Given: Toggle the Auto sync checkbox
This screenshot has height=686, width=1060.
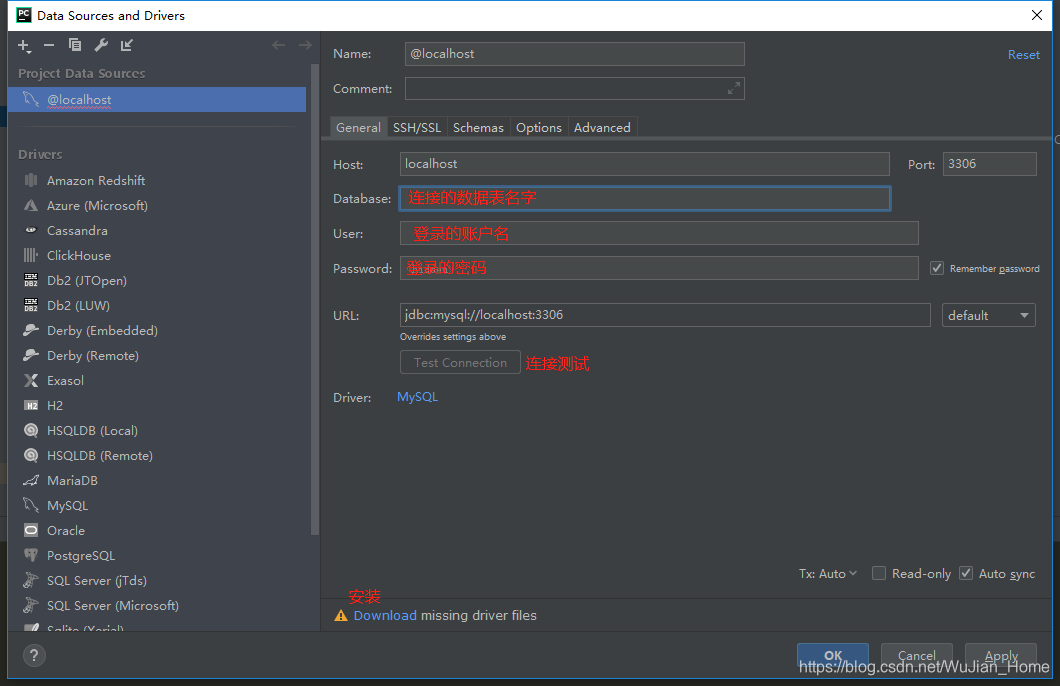Looking at the screenshot, I should pyautogui.click(x=966, y=573).
